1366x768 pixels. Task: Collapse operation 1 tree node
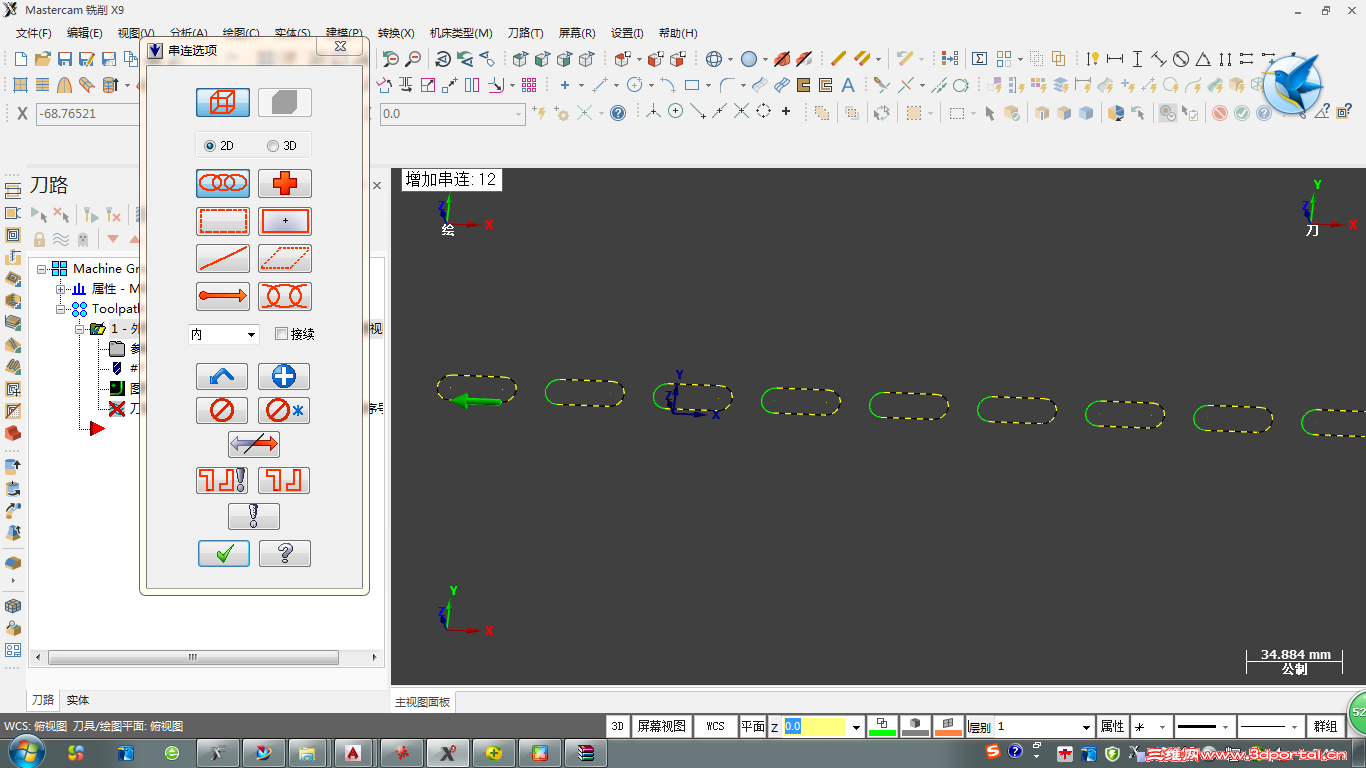[x=79, y=329]
